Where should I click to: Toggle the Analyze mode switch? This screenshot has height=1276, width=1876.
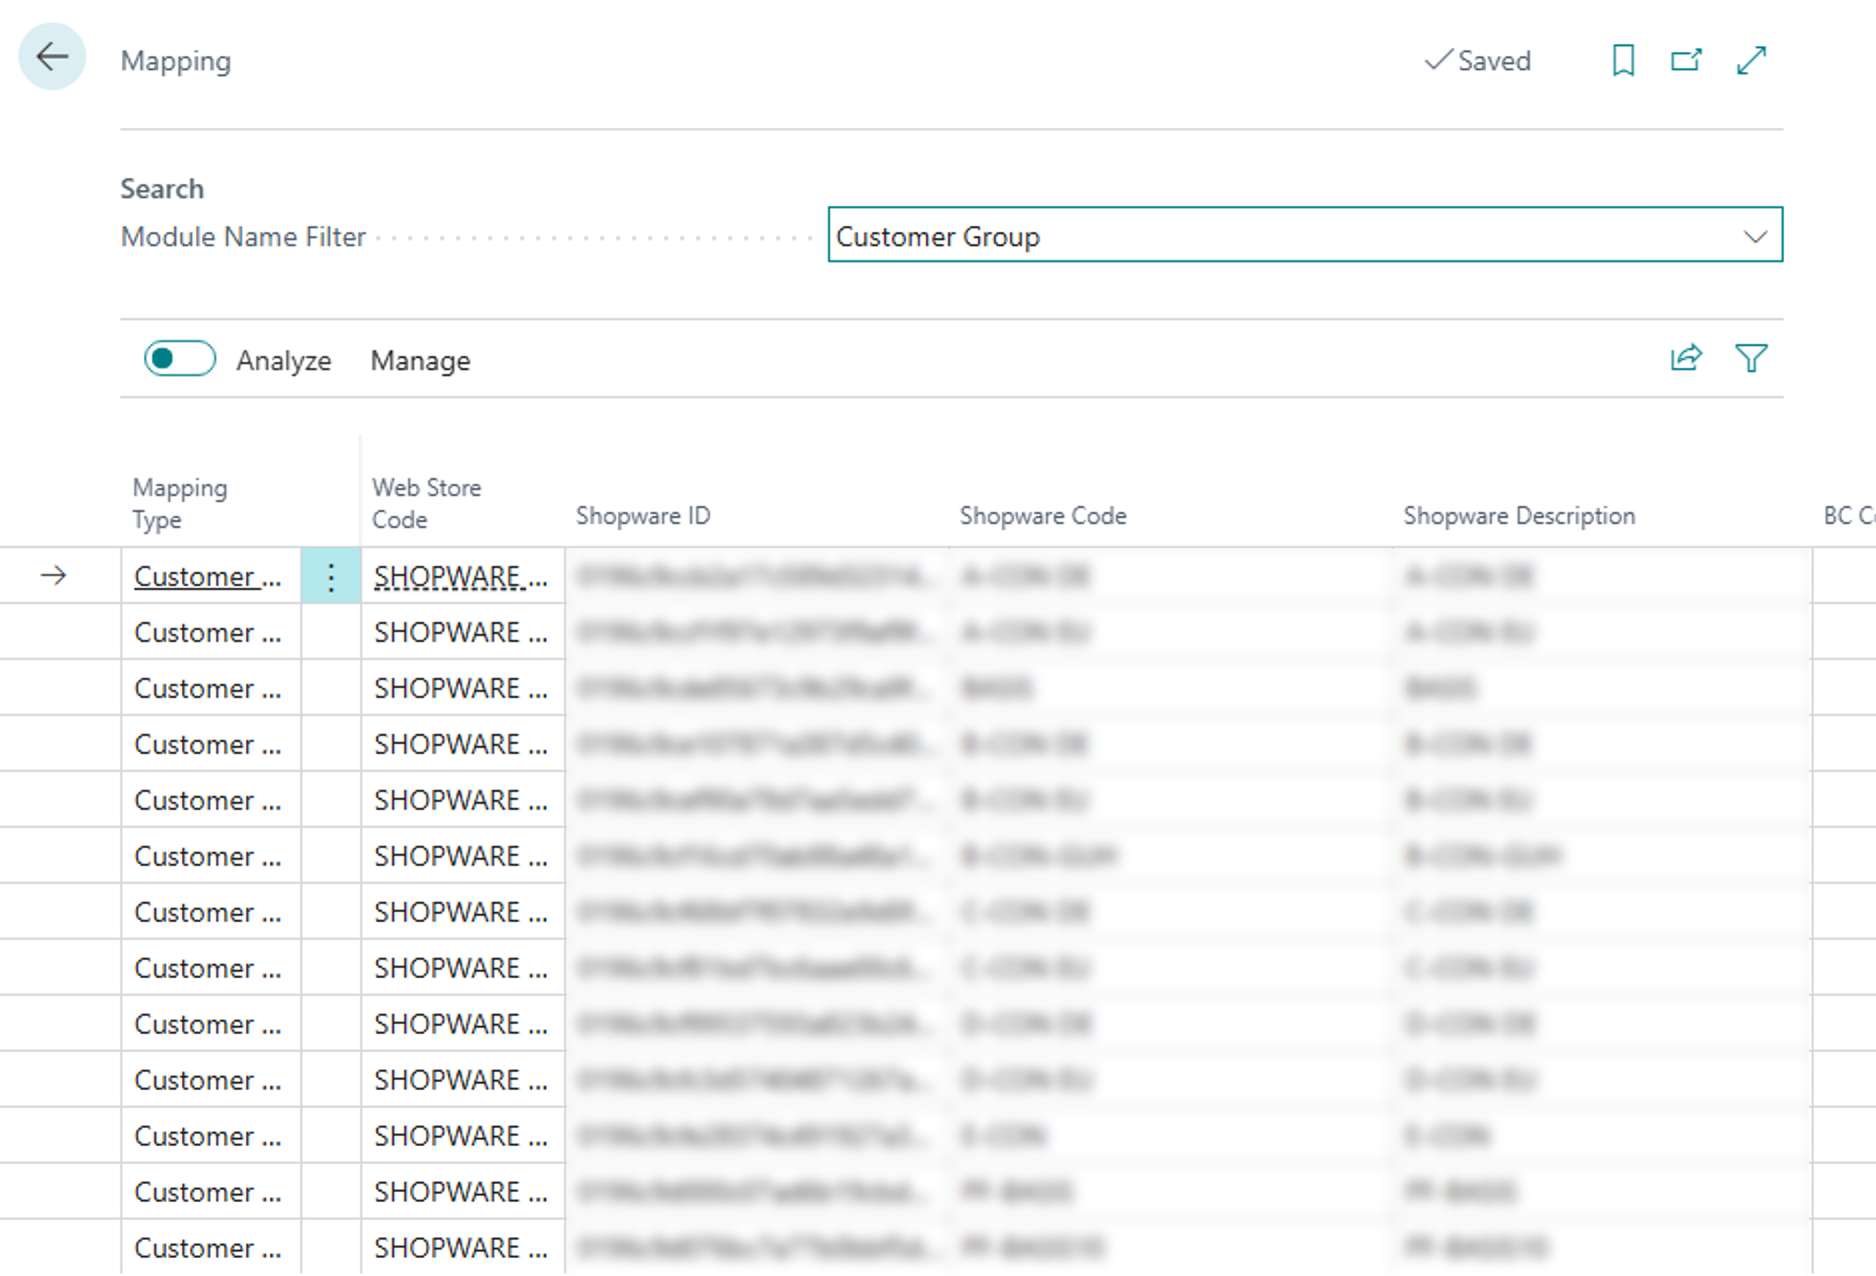pyautogui.click(x=180, y=358)
